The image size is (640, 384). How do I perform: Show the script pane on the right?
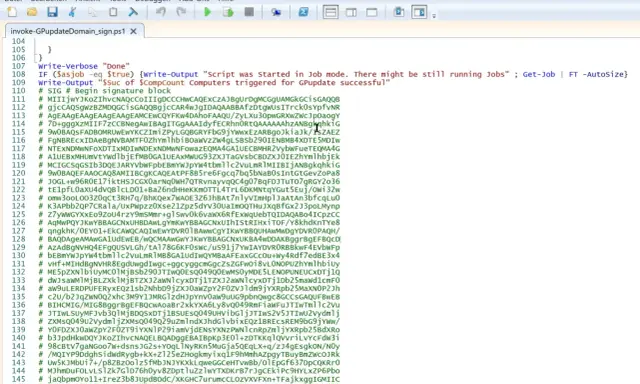pyautogui.click(x=351, y=12)
